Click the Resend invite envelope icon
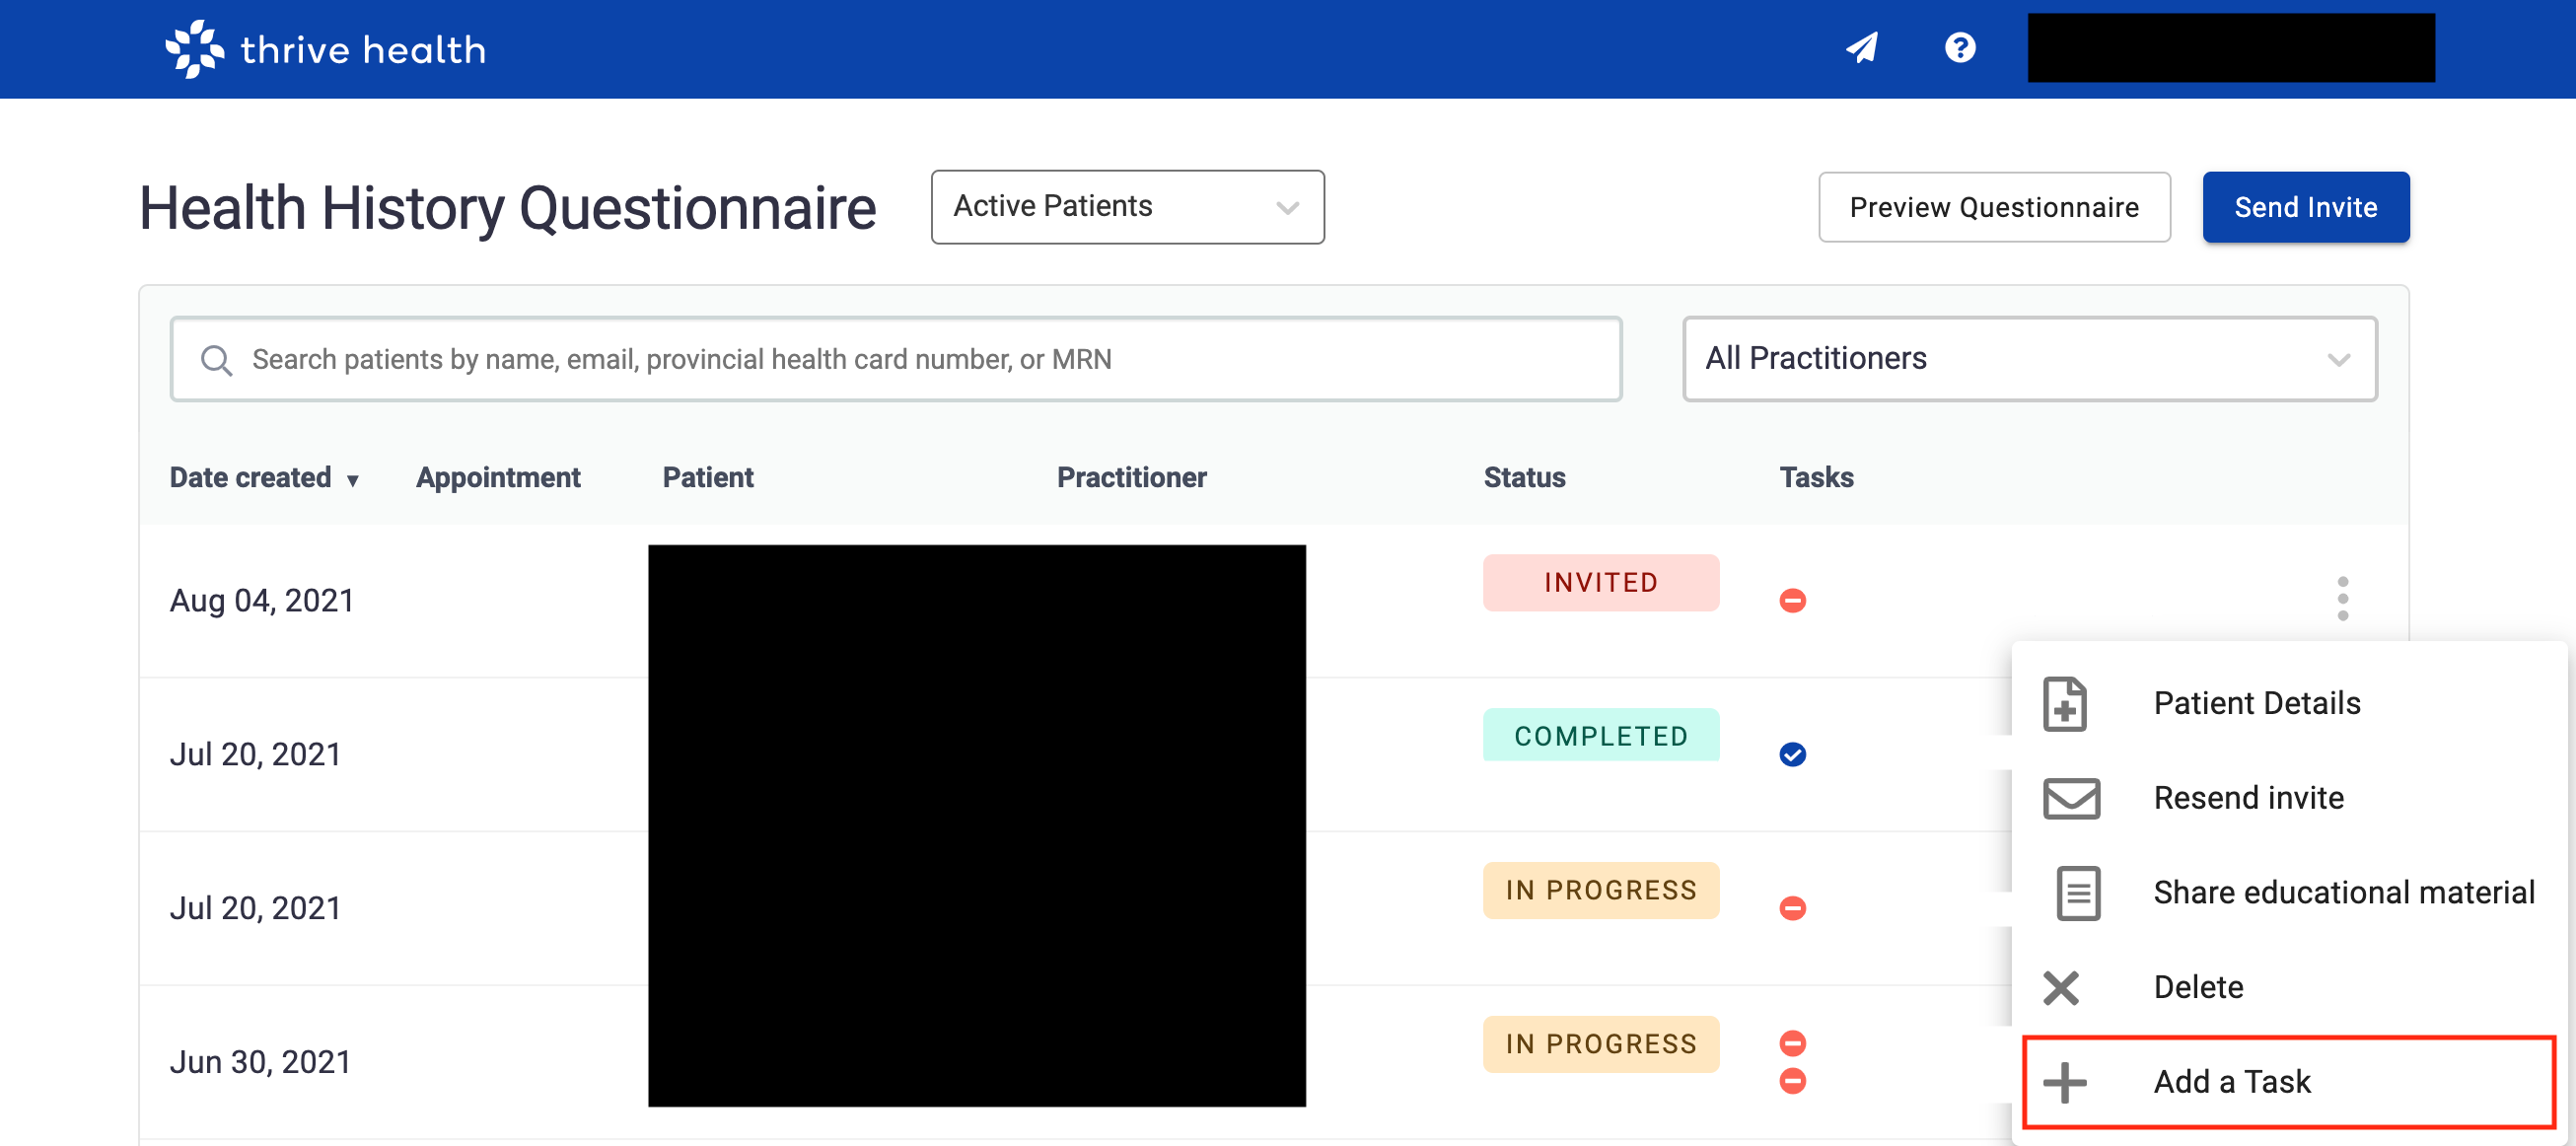The height and width of the screenshot is (1146, 2576). pyautogui.click(x=2071, y=798)
